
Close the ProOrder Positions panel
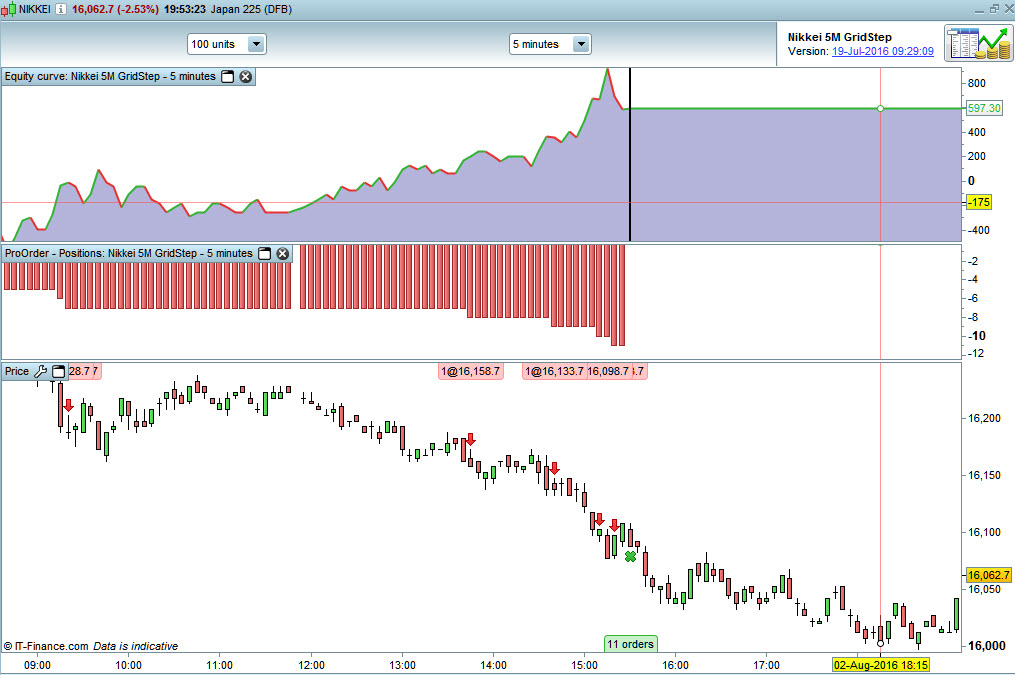tap(283, 254)
